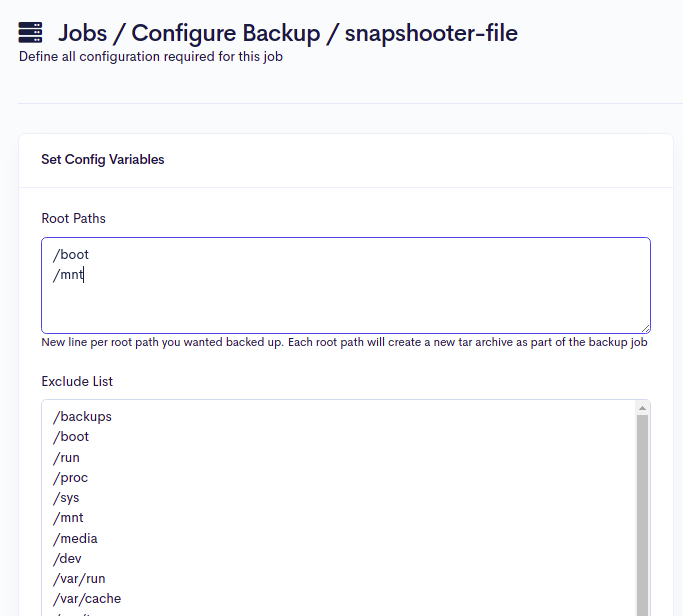Click the "Root Paths" field label
Viewport: 683px width, 616px height.
pos(74,218)
